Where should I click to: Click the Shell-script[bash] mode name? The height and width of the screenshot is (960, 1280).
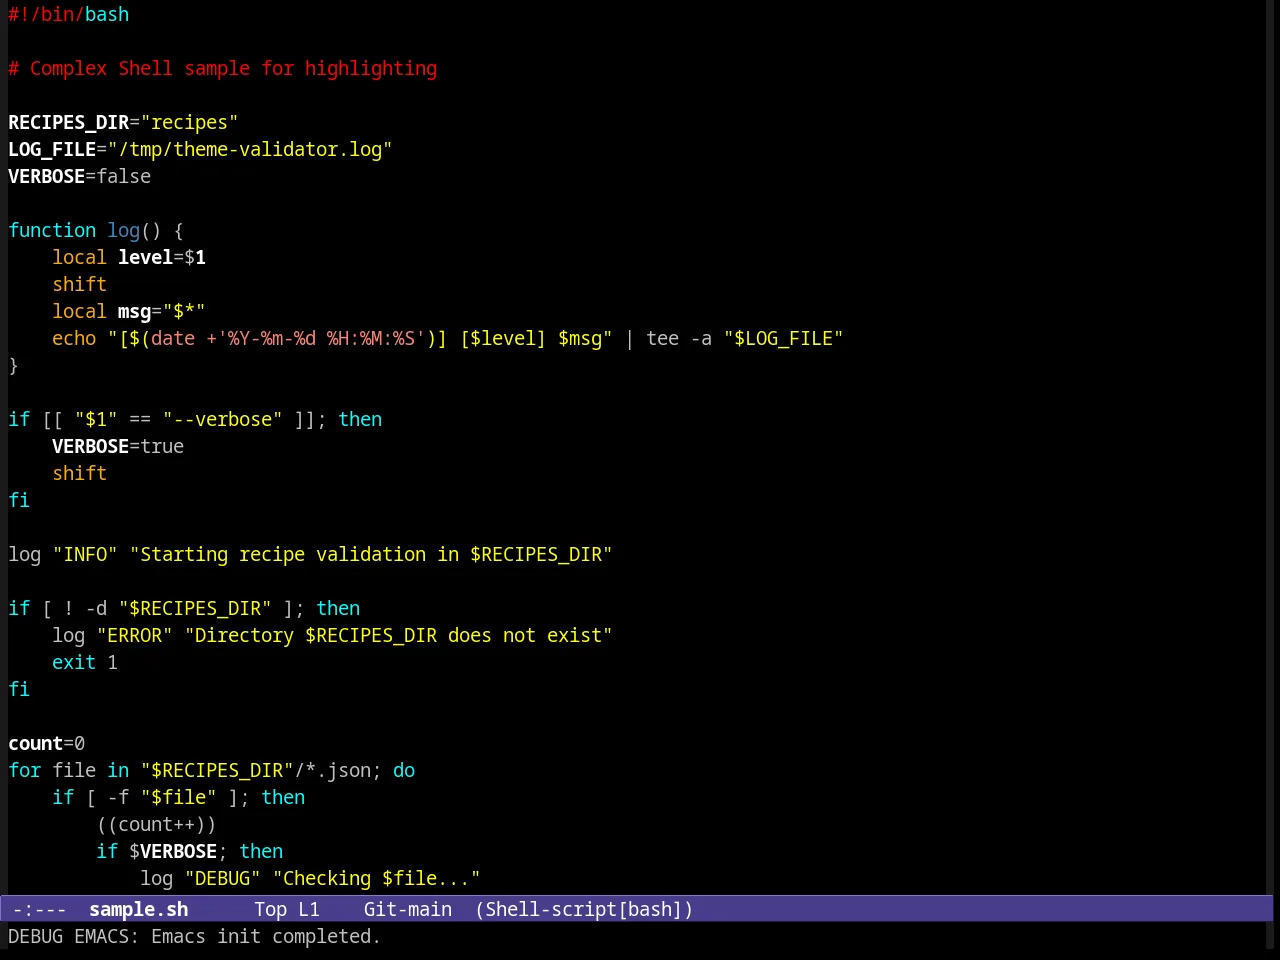point(584,909)
